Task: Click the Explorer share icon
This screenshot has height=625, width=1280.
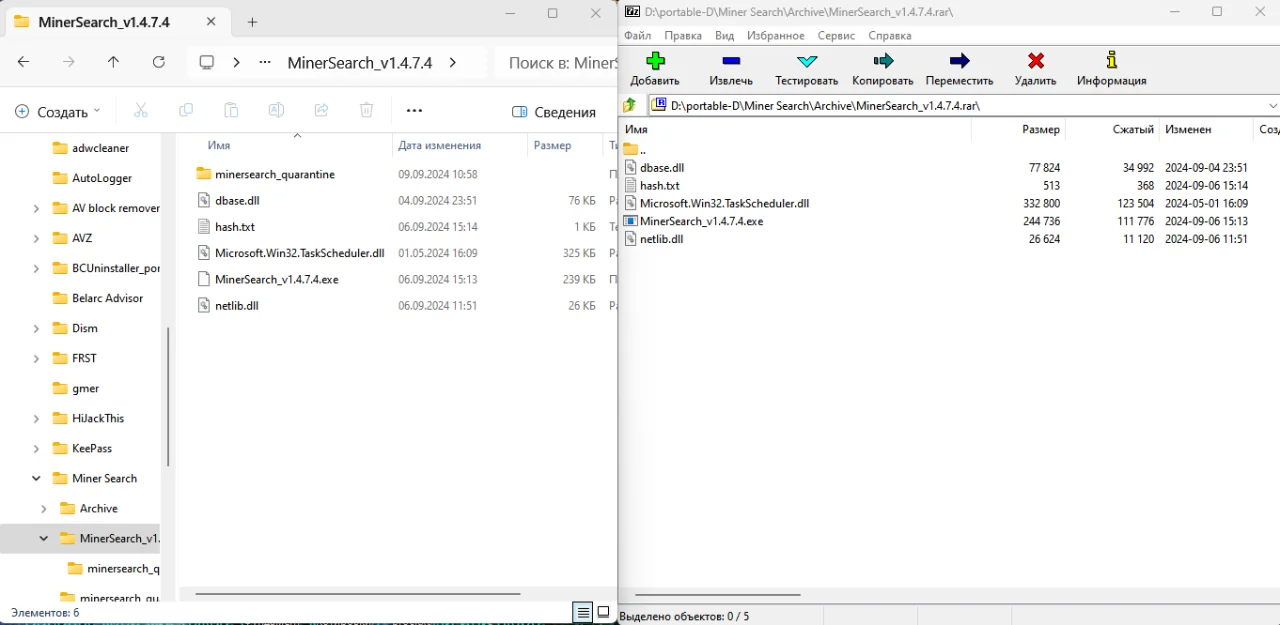Action: pos(321,111)
